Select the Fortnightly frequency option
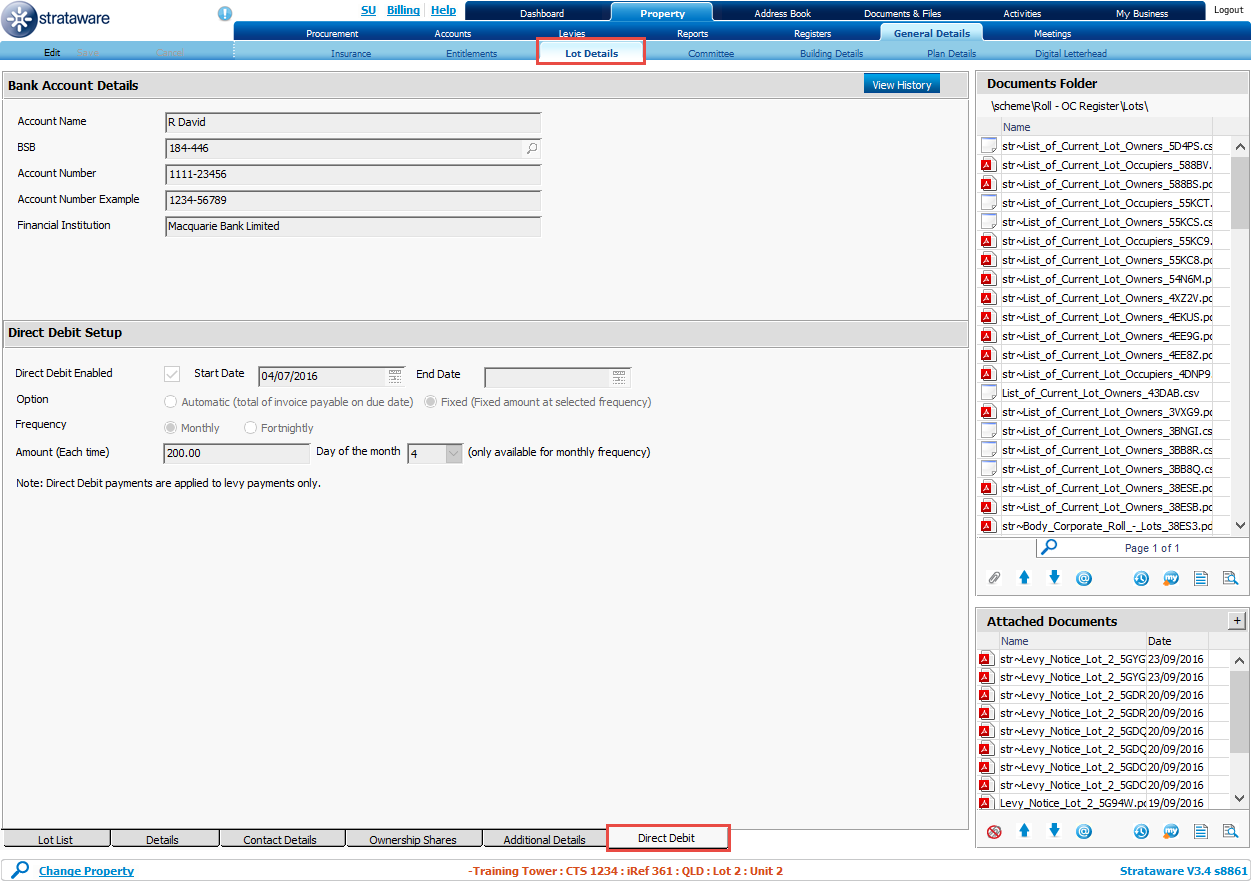 (x=251, y=428)
